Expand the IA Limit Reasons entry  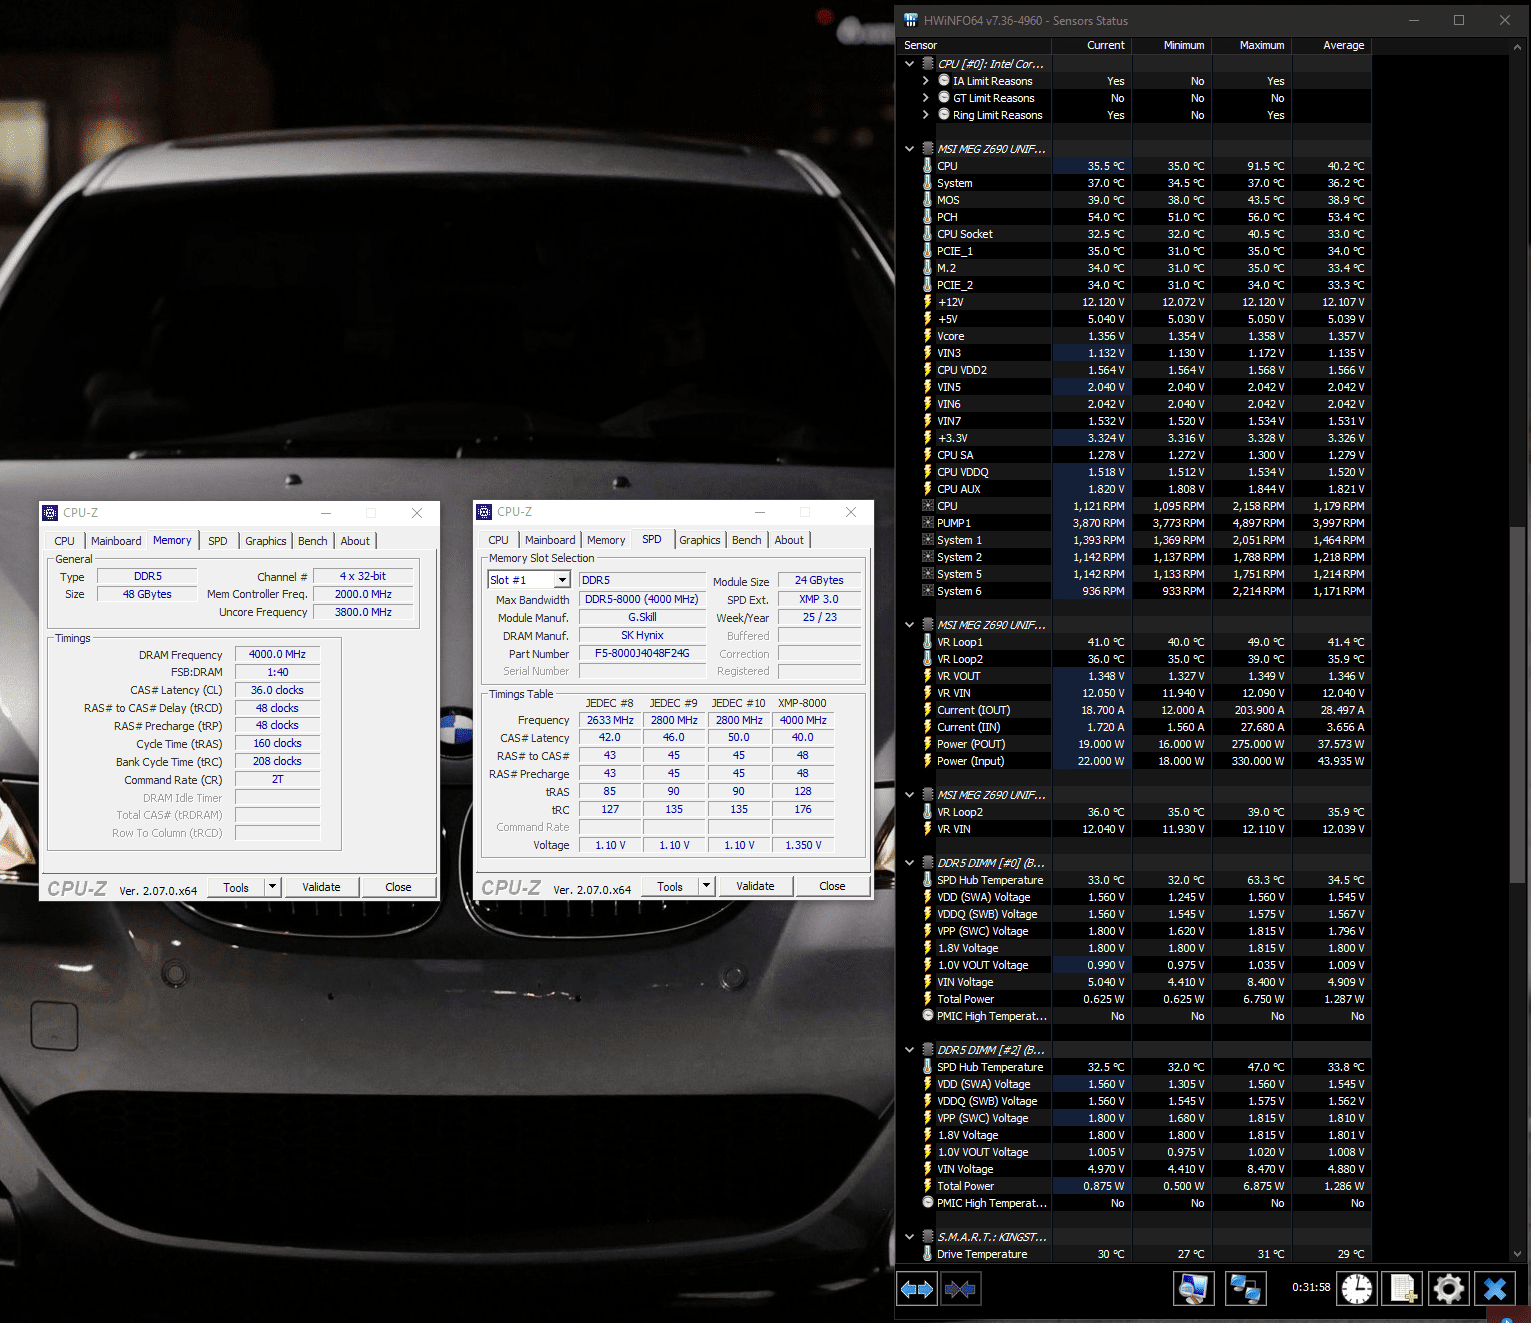click(x=925, y=81)
